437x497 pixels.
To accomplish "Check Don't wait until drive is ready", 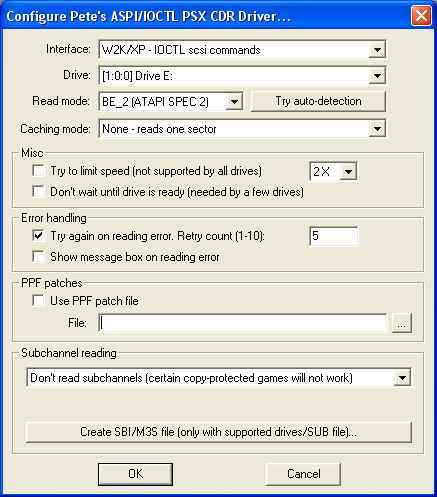I will pos(38,192).
